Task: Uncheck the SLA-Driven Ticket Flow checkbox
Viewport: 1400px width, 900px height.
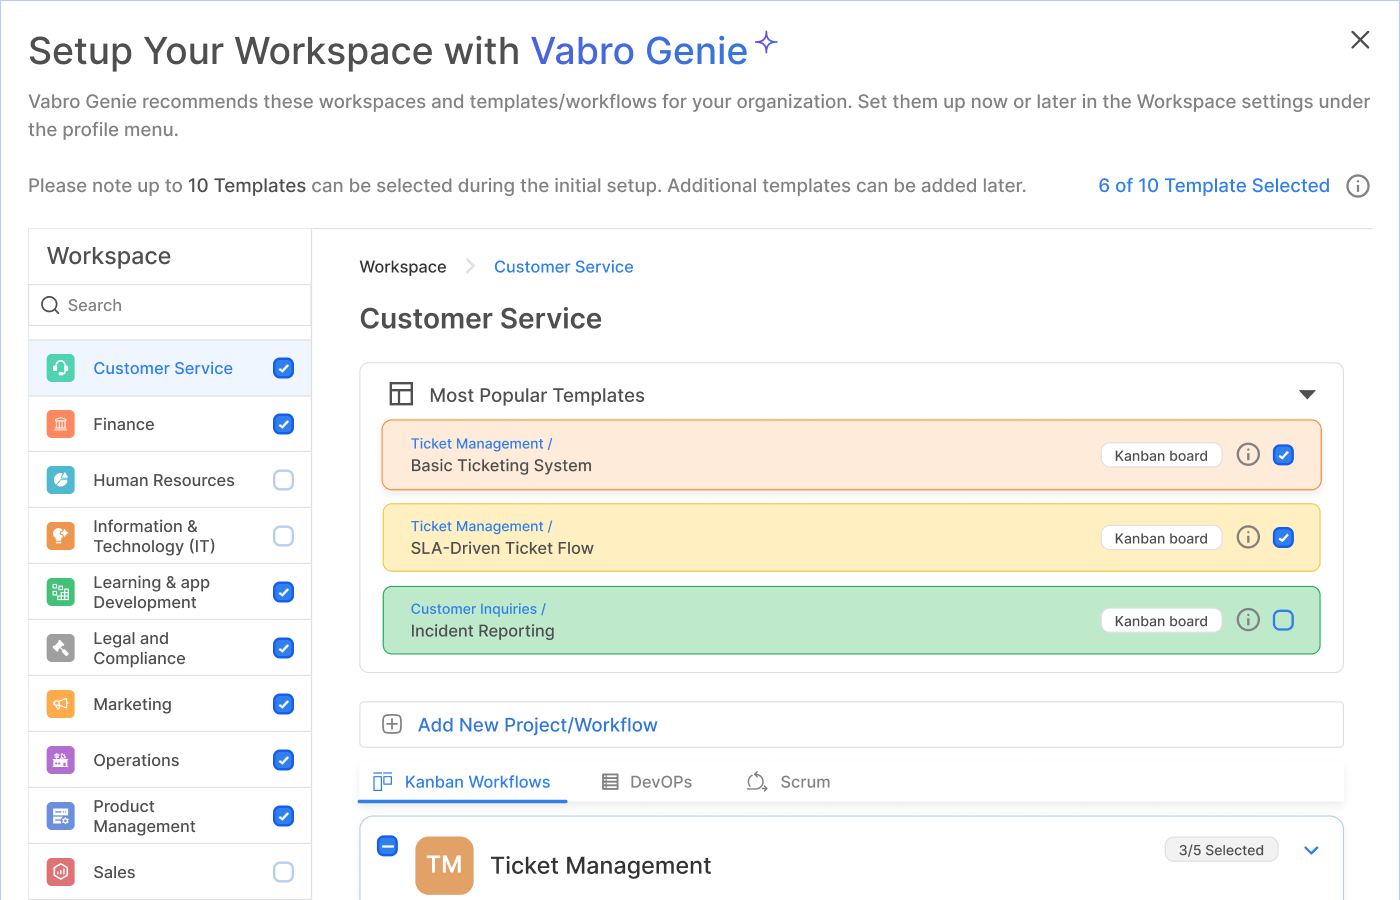Action: tap(1283, 538)
